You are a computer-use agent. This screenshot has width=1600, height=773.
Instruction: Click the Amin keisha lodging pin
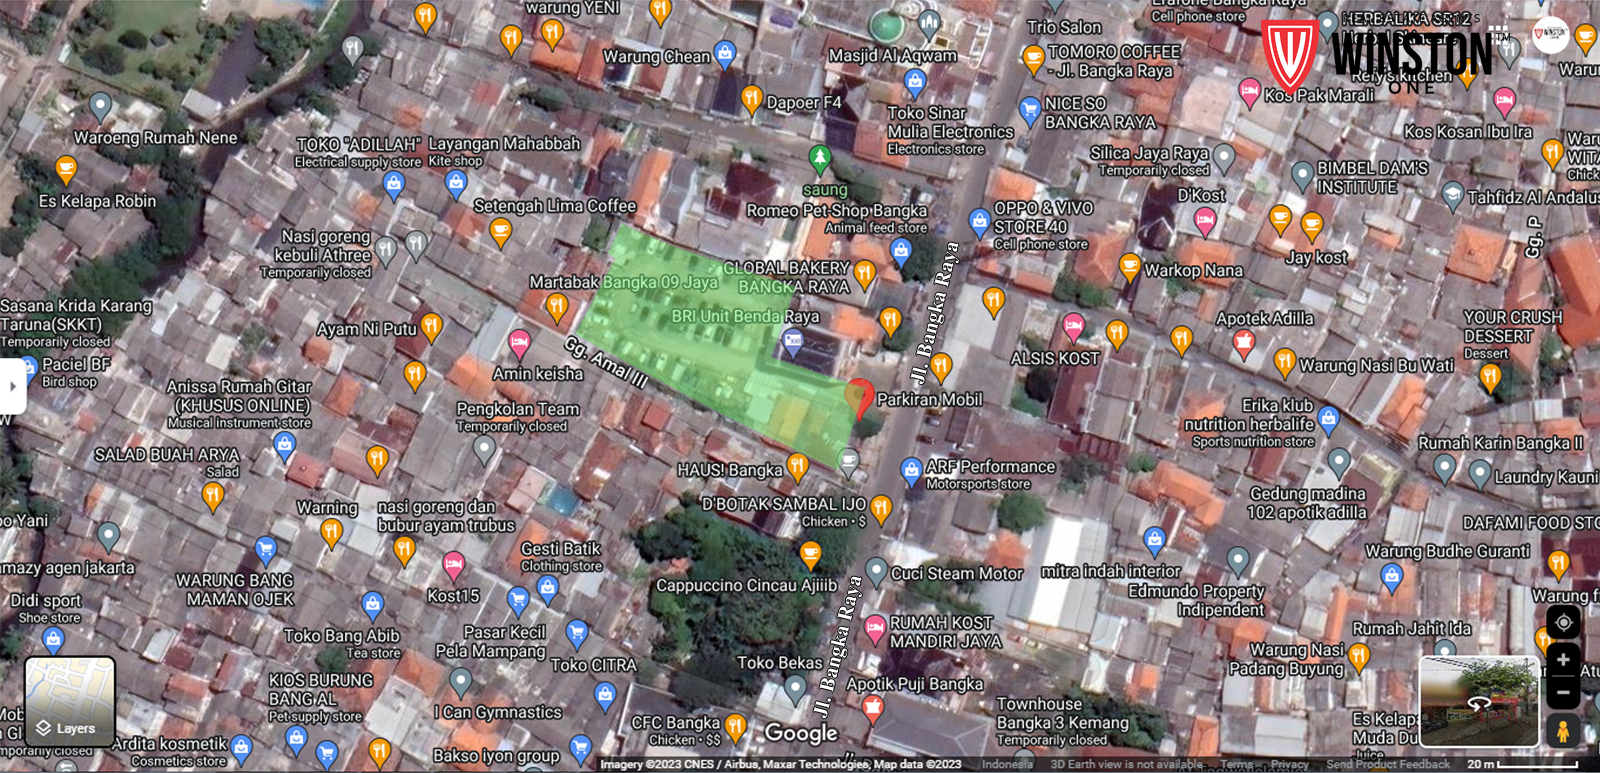pos(519,344)
